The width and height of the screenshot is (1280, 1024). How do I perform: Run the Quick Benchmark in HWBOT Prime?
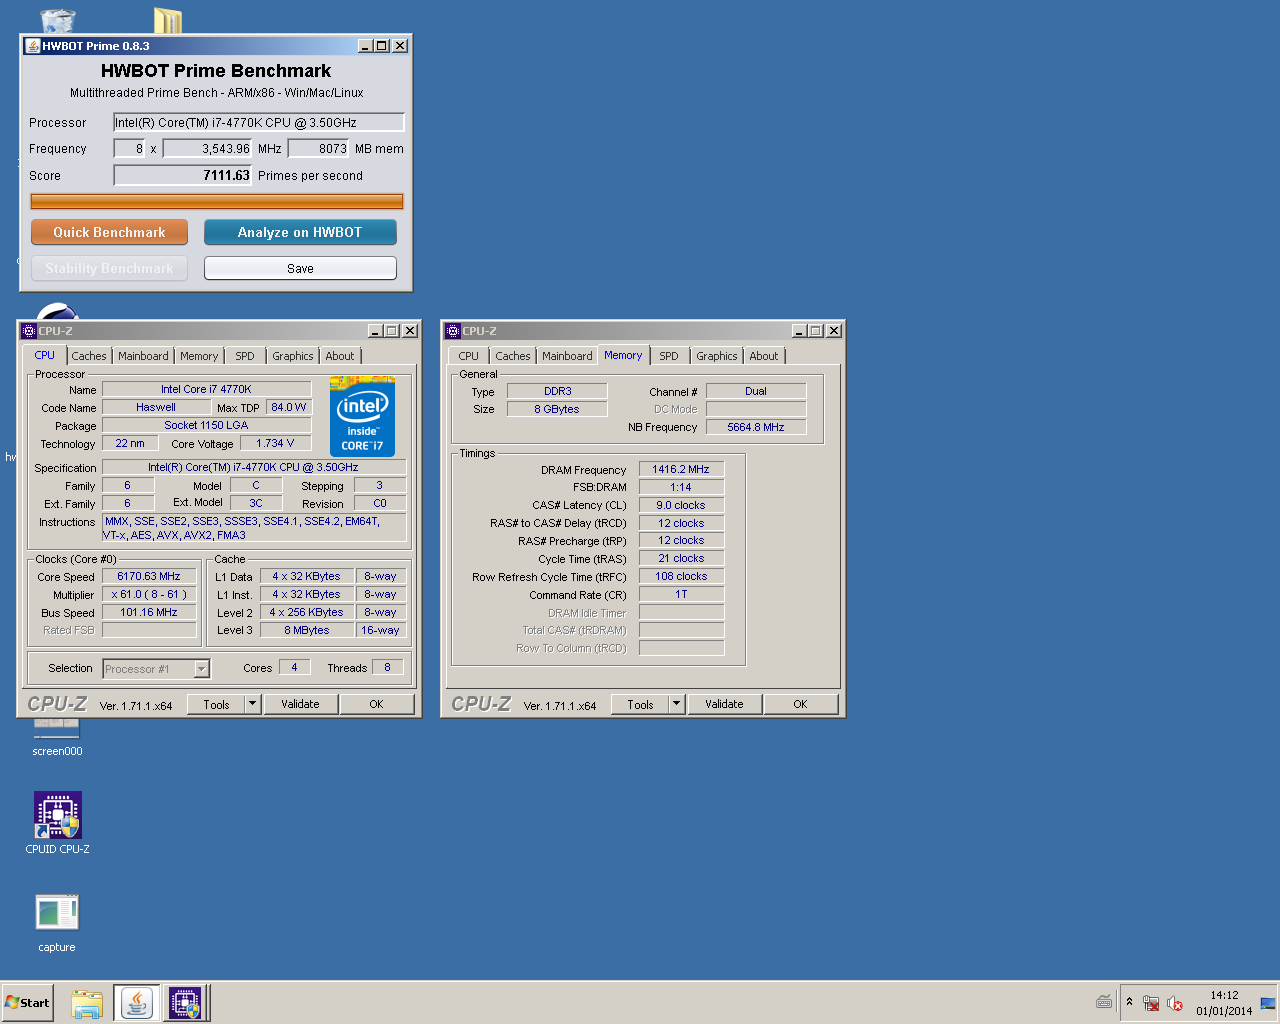[109, 232]
